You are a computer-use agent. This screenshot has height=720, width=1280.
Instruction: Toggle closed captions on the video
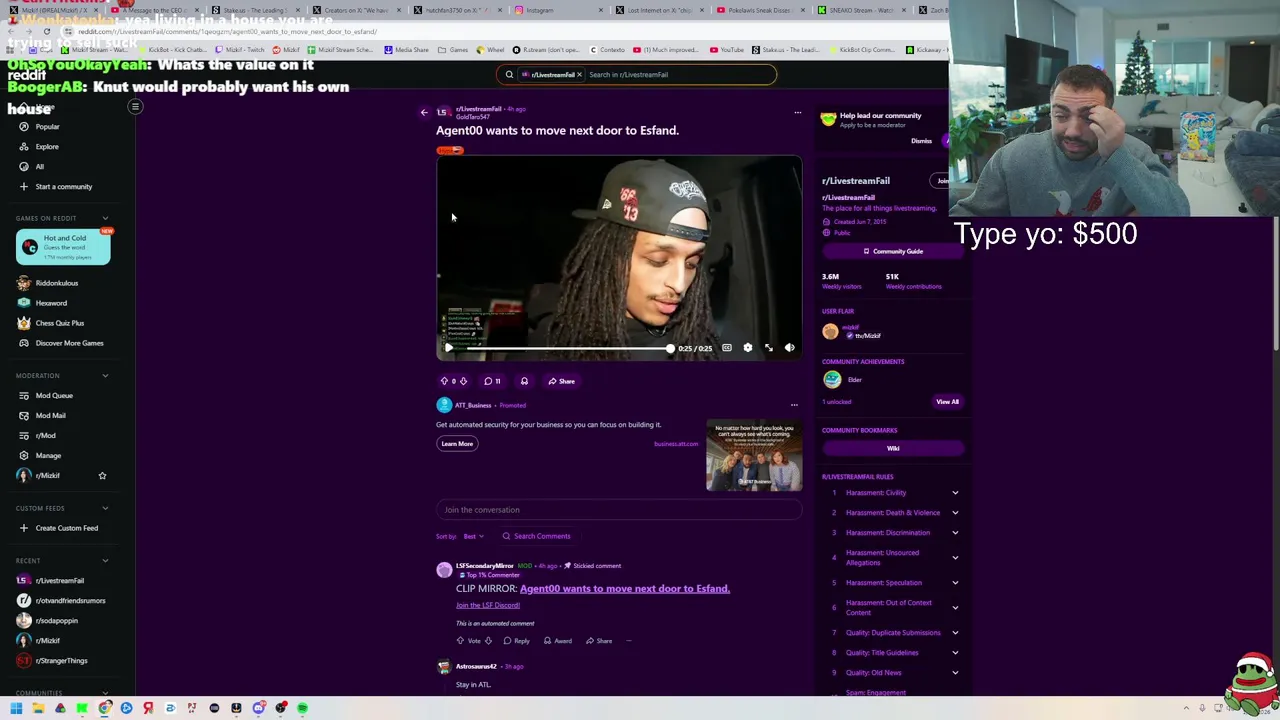[727, 348]
